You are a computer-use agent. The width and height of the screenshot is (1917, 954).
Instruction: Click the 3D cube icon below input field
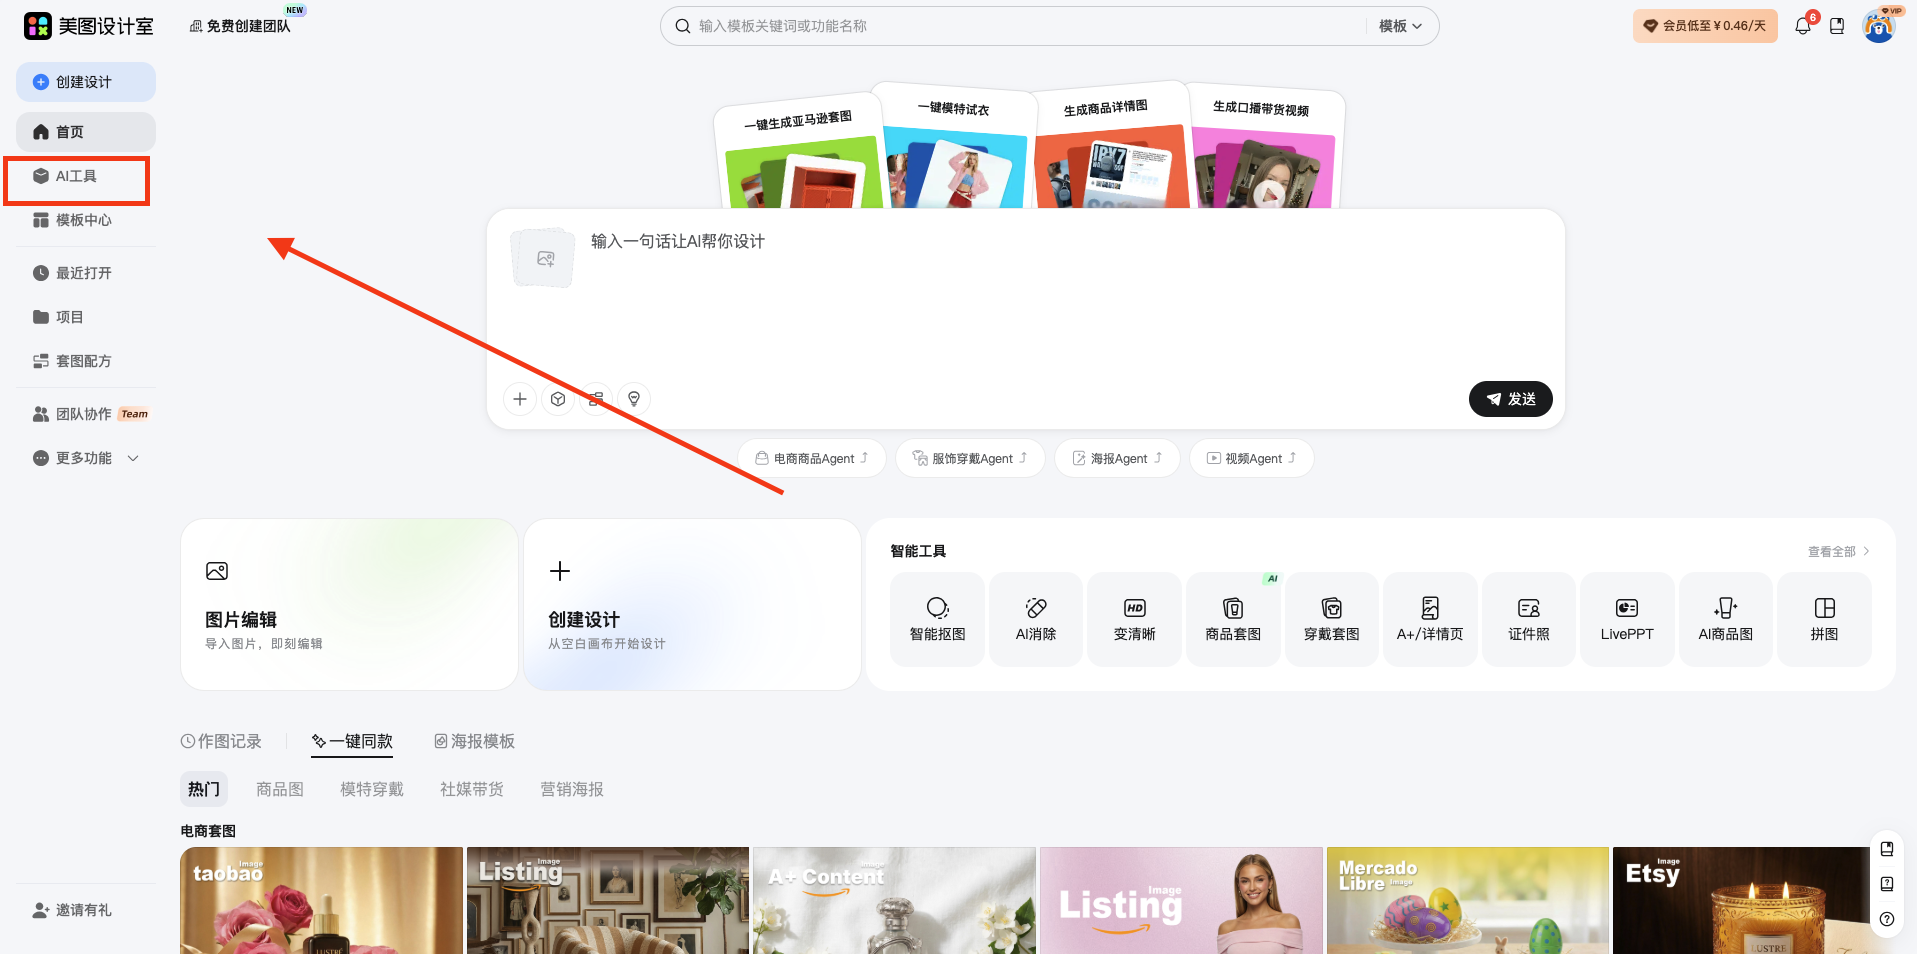pyautogui.click(x=557, y=398)
